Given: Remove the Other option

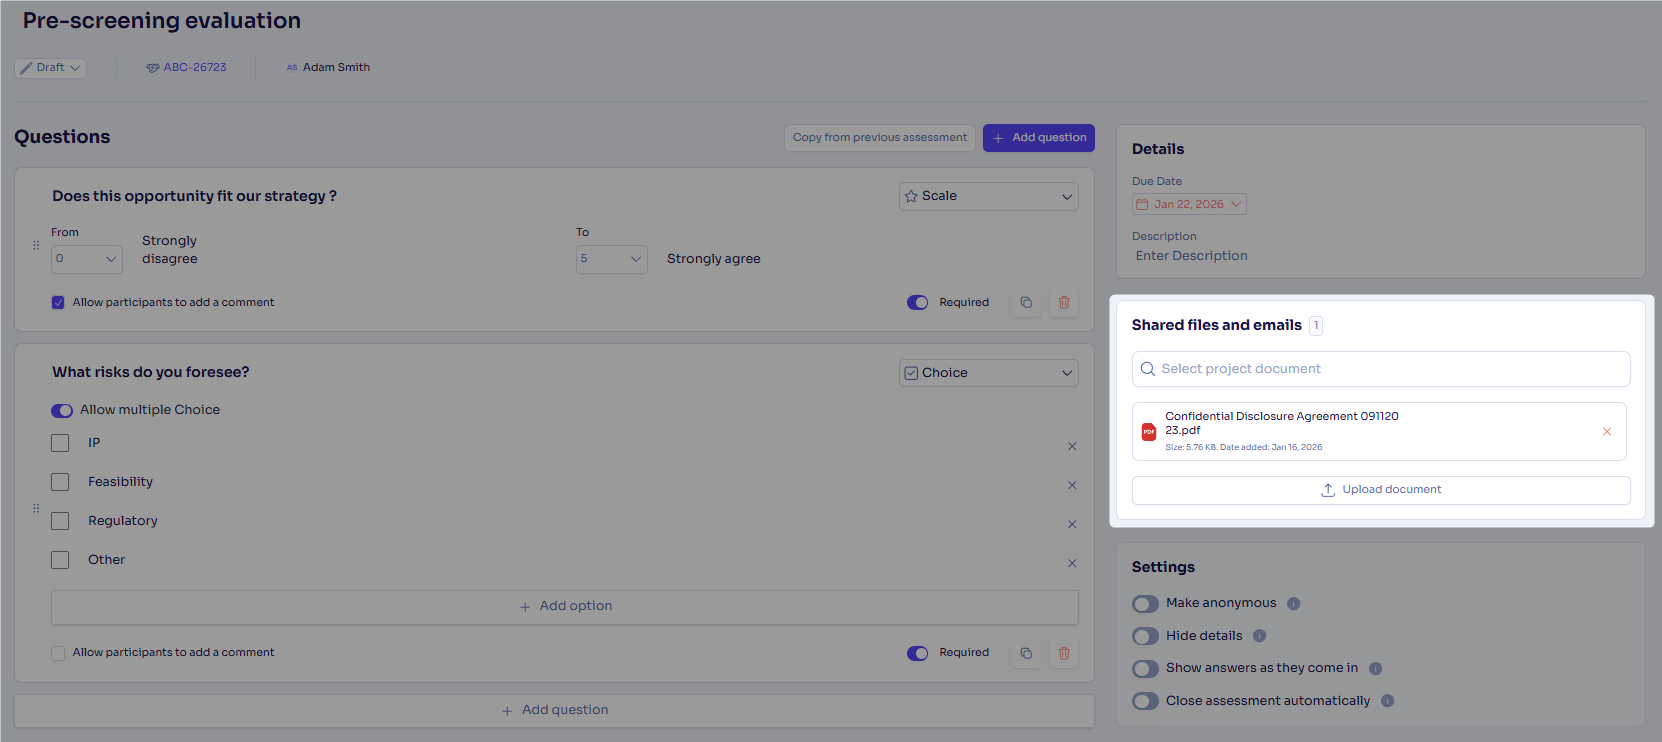Looking at the screenshot, I should coord(1072,563).
